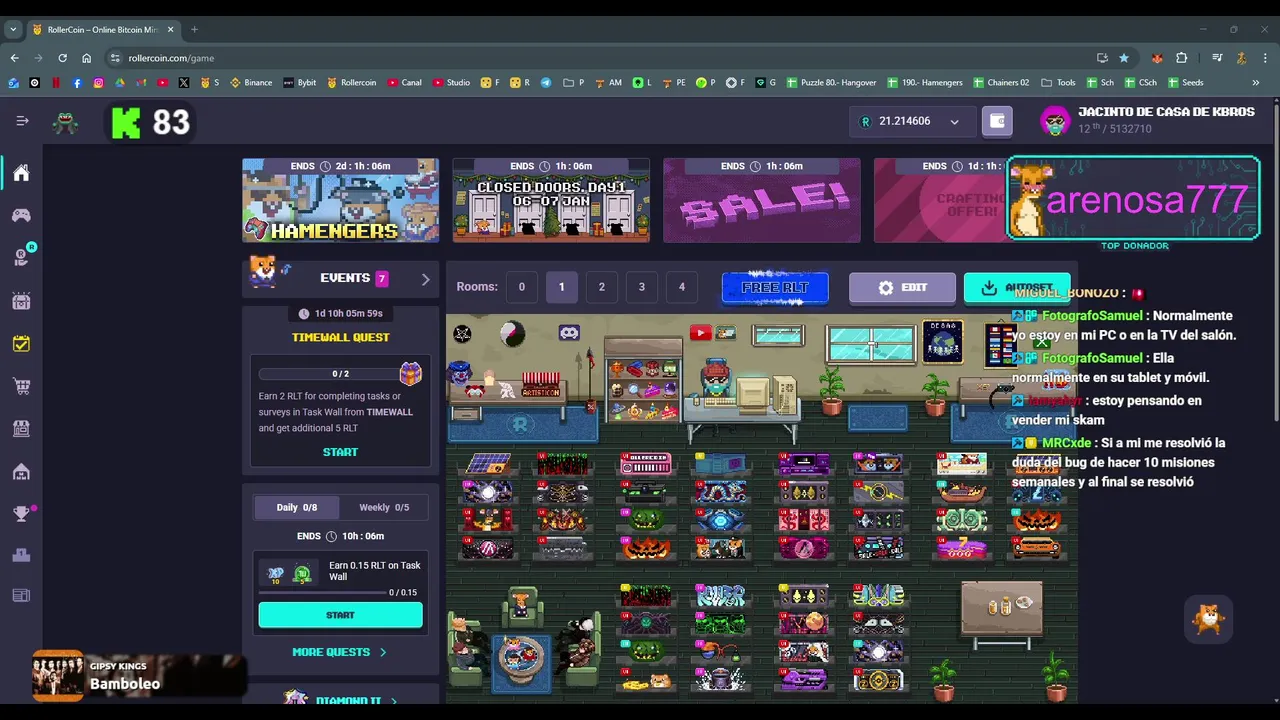Viewport: 1280px width, 720px height.
Task: Click the EDIT room button
Action: pyautogui.click(x=902, y=287)
